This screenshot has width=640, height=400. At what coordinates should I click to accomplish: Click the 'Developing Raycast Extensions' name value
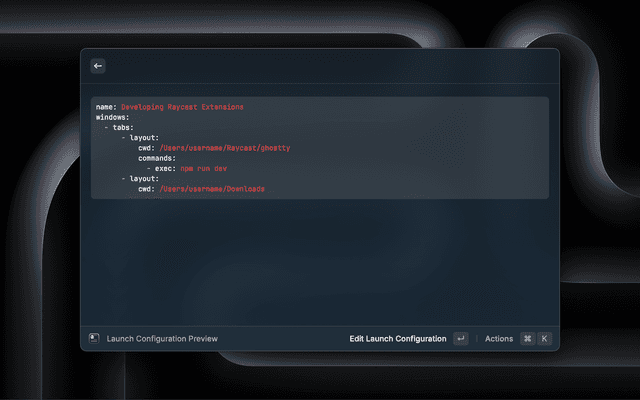[182, 106]
